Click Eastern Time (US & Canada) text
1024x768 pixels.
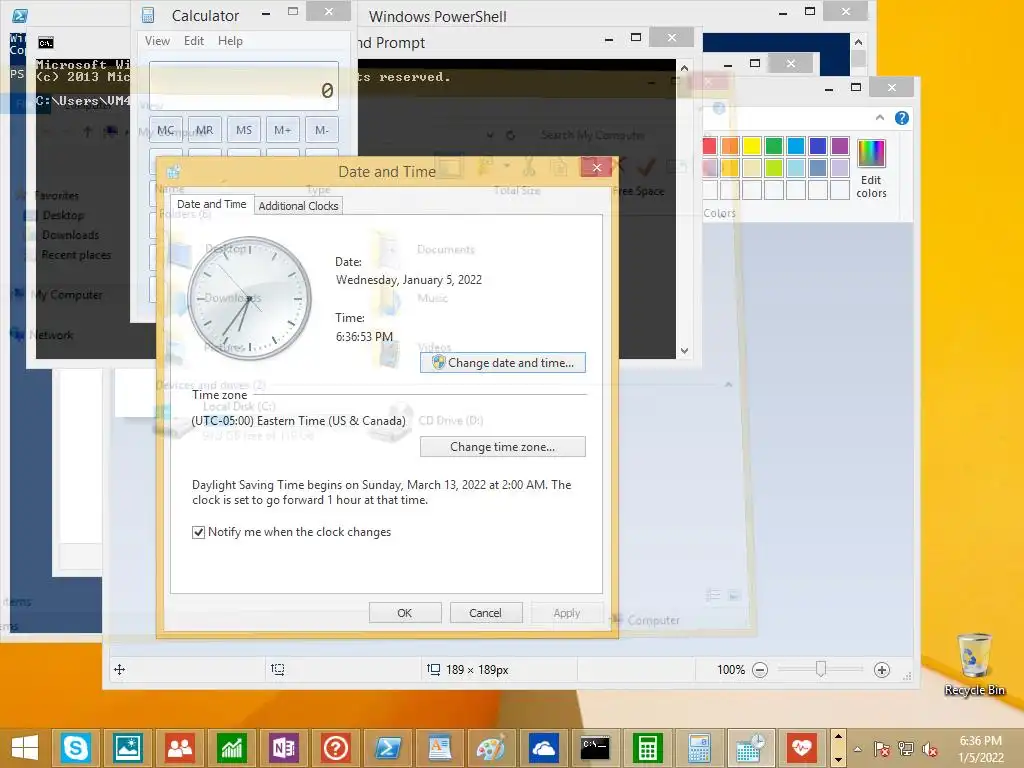point(331,421)
